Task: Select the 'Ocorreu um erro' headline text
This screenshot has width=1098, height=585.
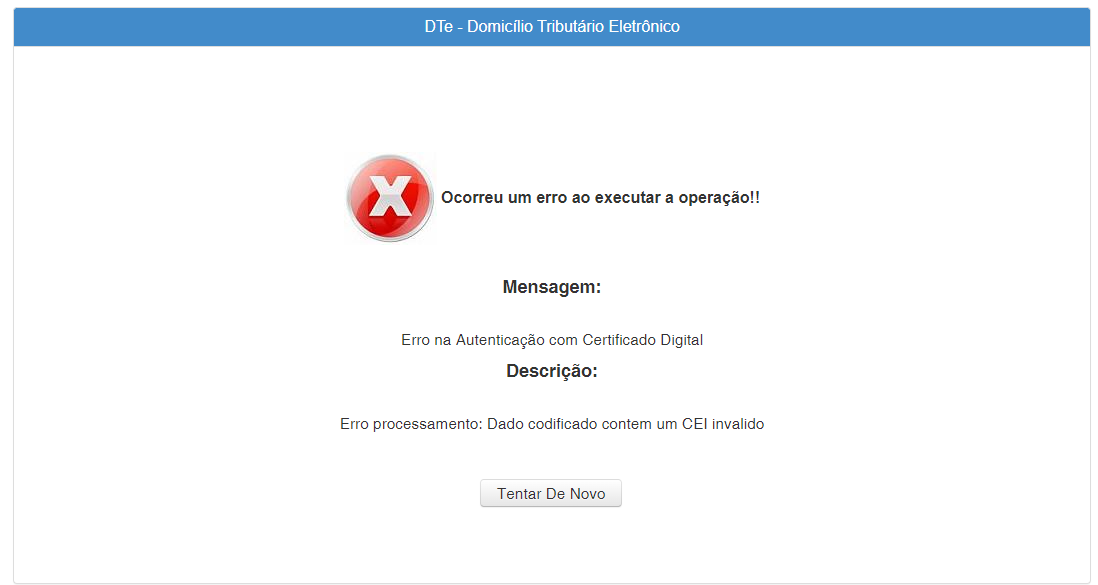Action: click(600, 198)
